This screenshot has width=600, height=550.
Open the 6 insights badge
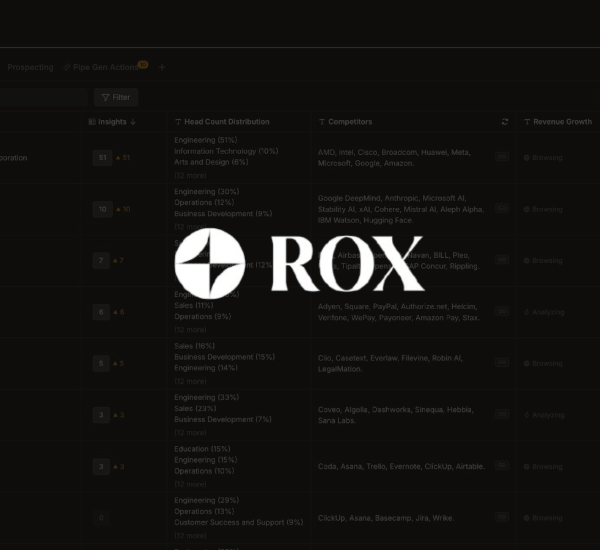[101, 312]
